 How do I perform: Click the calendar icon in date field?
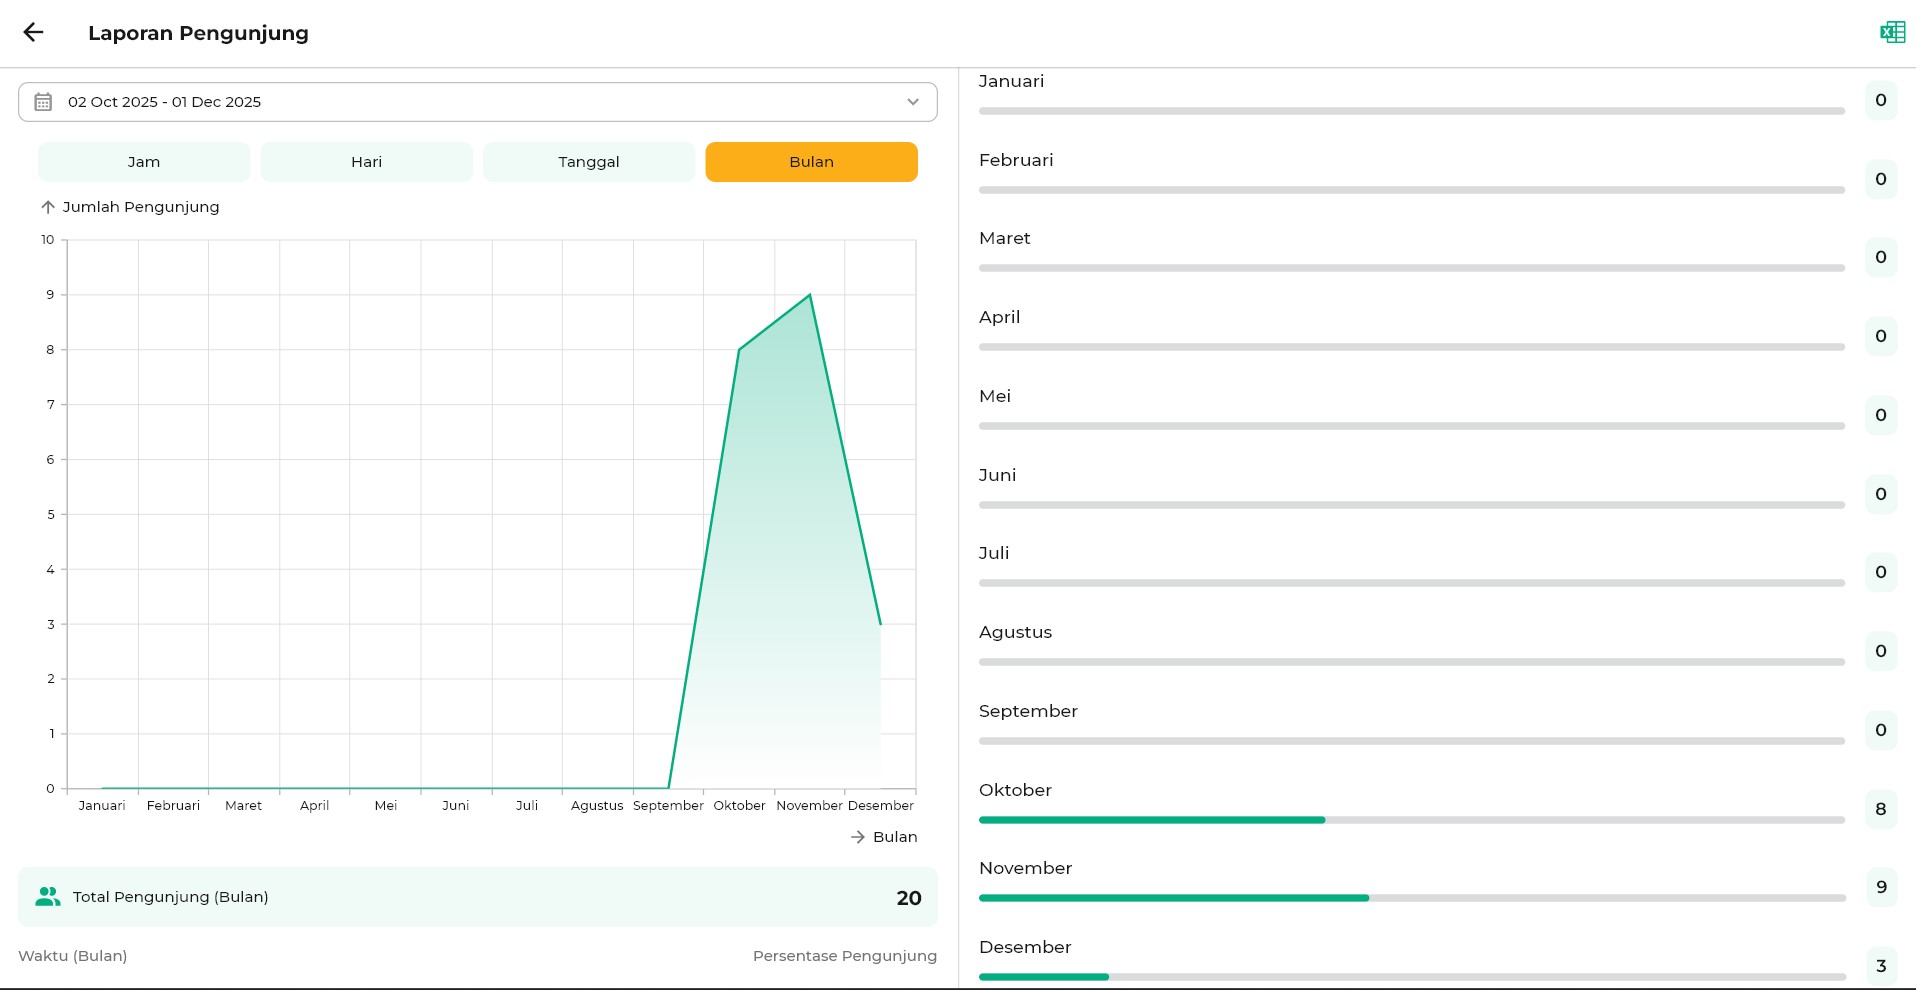(x=43, y=102)
